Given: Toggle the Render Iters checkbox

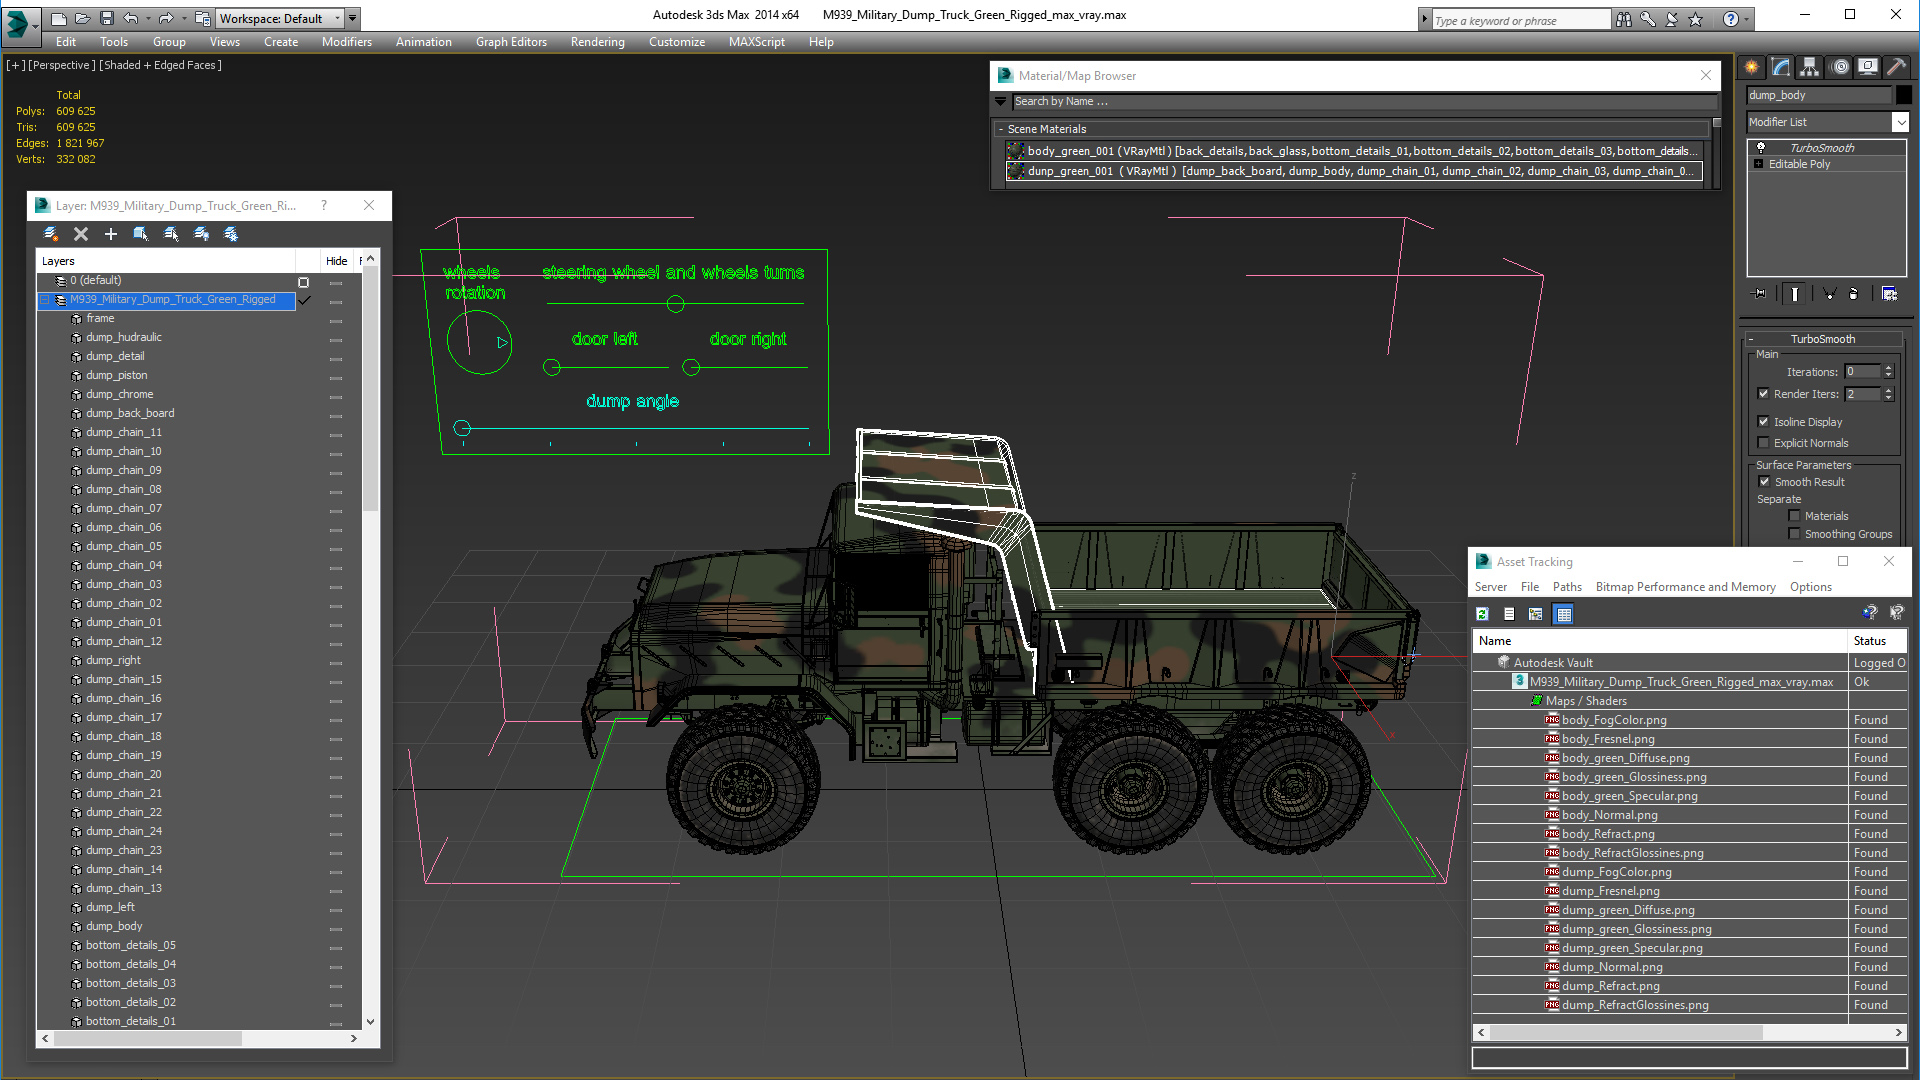Looking at the screenshot, I should [1764, 394].
